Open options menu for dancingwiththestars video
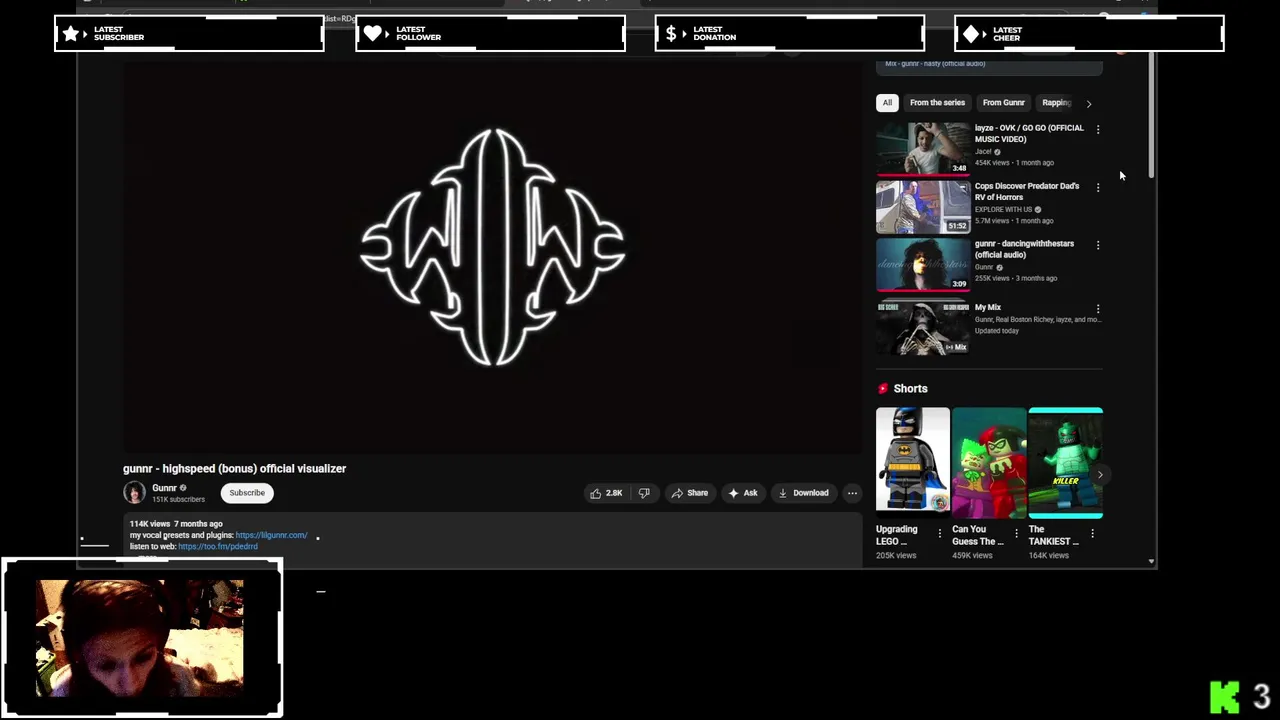This screenshot has height=720, width=1280. pos(1098,245)
